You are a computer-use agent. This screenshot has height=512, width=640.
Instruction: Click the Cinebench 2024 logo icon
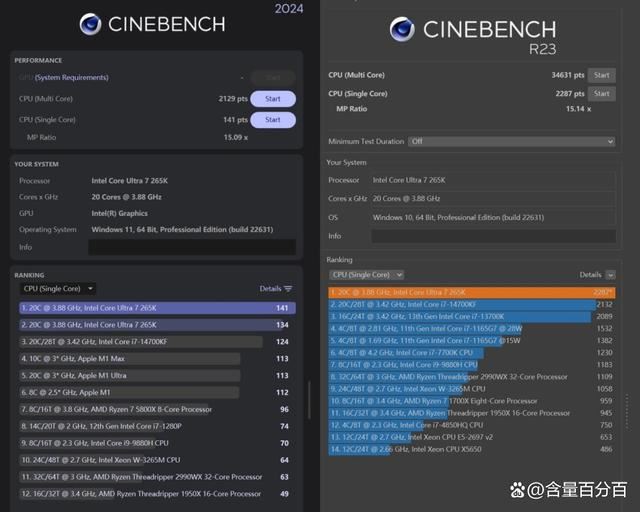pos(90,25)
